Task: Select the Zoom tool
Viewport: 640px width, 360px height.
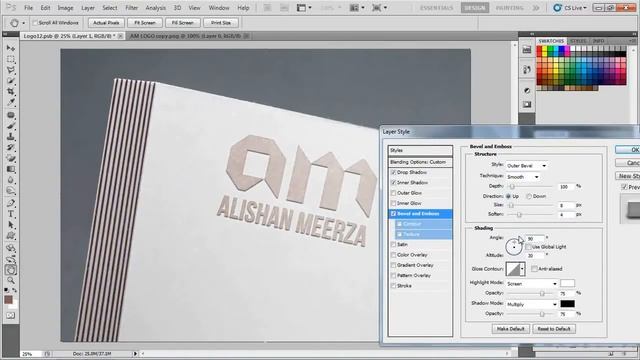Action: click(x=11, y=280)
